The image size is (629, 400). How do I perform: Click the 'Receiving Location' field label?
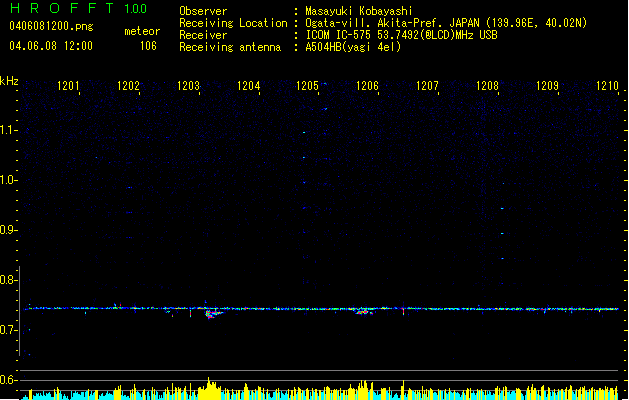(x=233, y=23)
